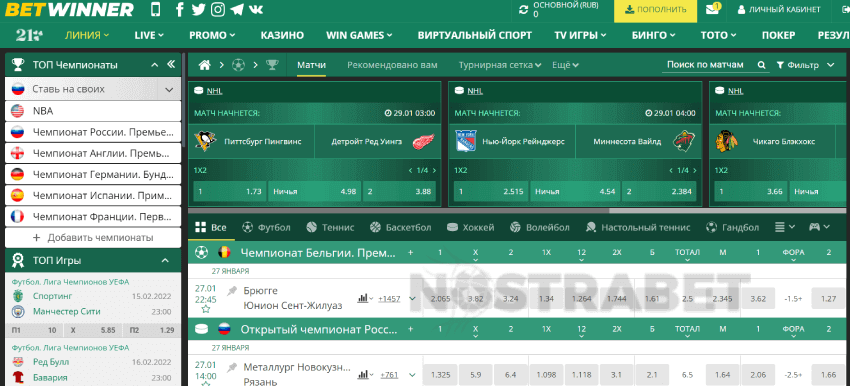Open ВИРТУАЛЬНЫЙ СПОРТ menu item

[x=474, y=35]
